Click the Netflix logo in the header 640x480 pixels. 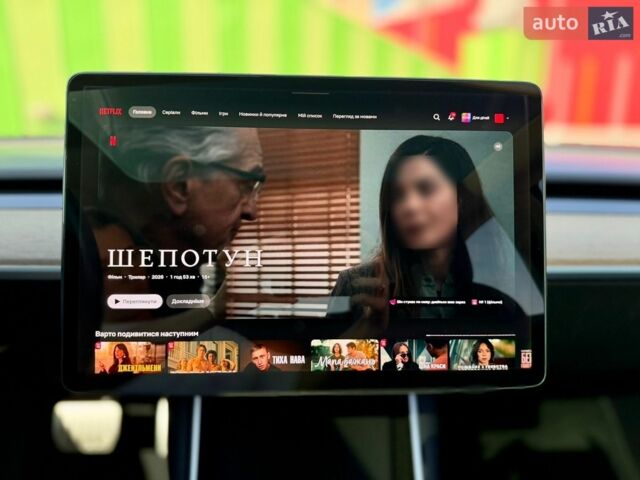point(111,111)
